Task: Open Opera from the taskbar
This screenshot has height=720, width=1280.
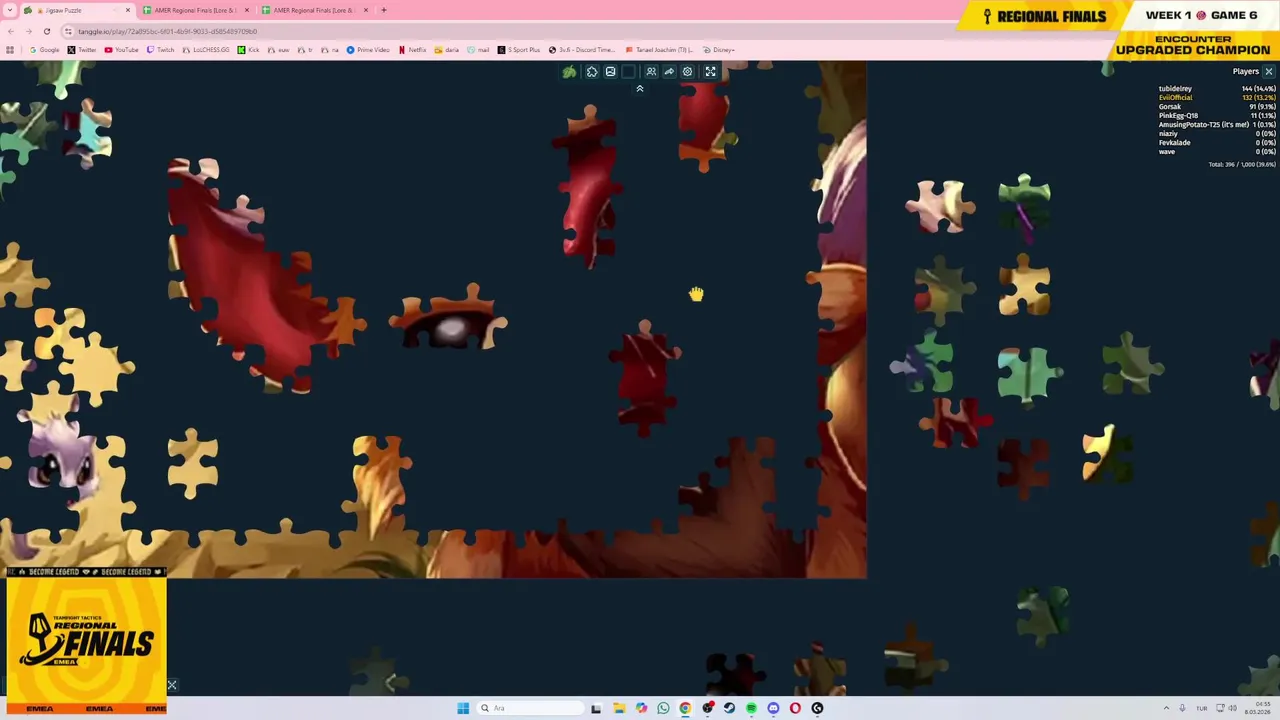Action: [x=795, y=708]
